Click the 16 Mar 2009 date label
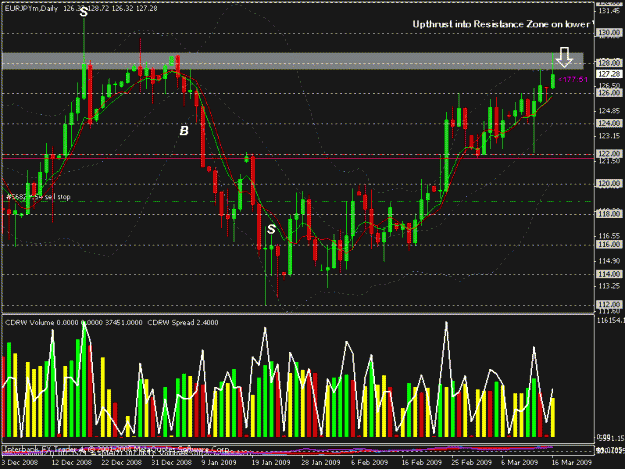Screen dimensions: 625x469 click(x=572, y=462)
